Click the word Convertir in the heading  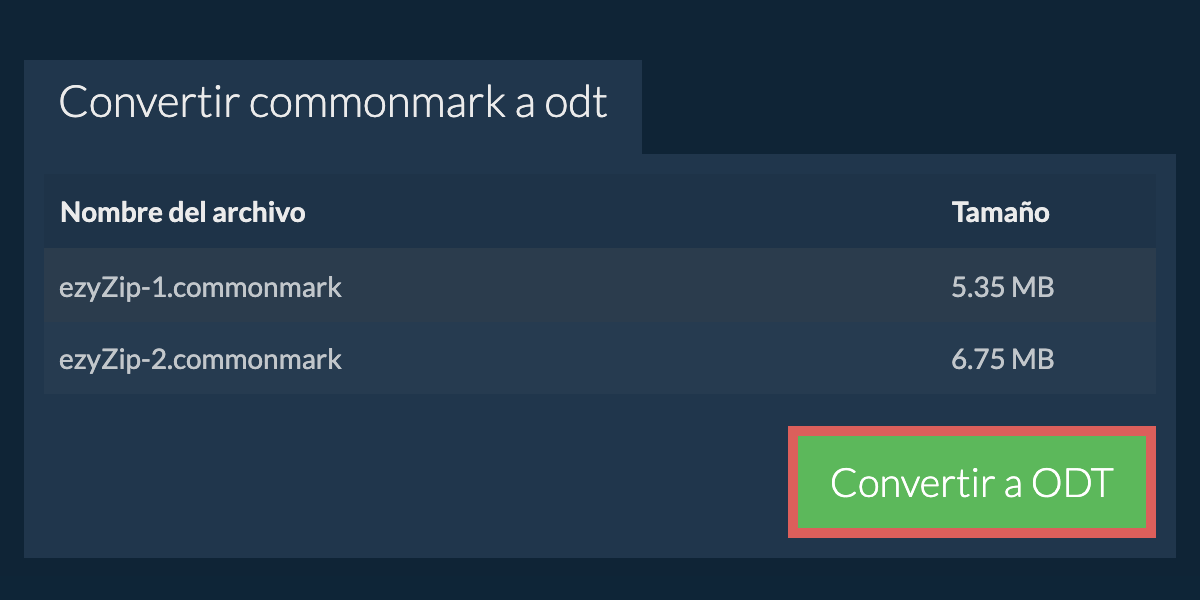(x=148, y=103)
